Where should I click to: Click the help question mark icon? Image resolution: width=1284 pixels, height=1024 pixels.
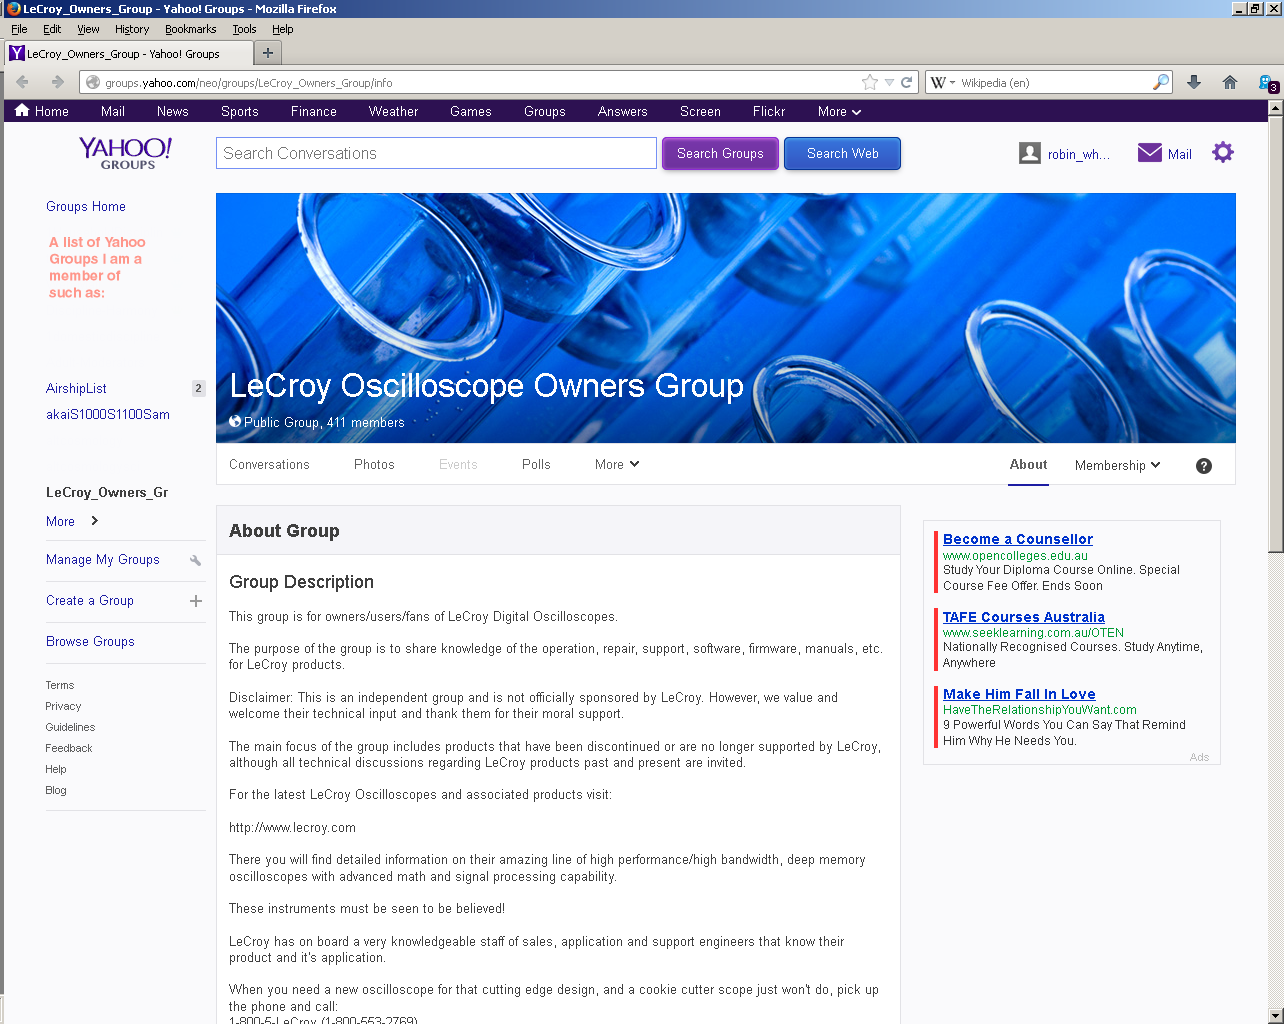pyautogui.click(x=1204, y=466)
